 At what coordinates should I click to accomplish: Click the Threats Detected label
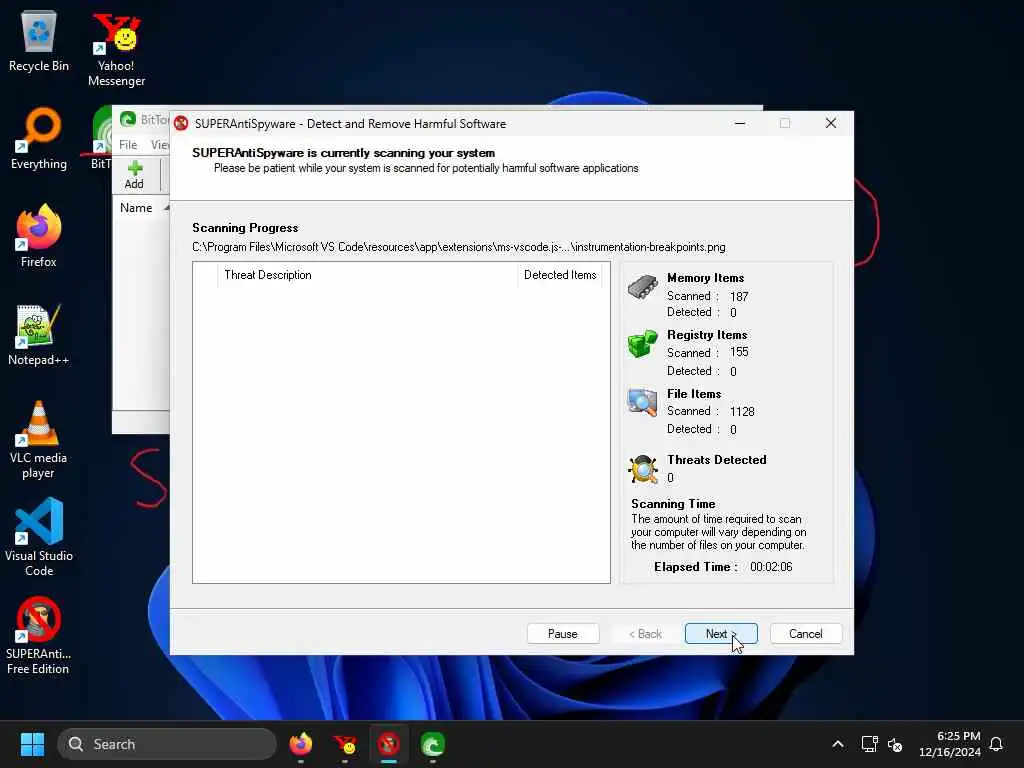(x=716, y=460)
